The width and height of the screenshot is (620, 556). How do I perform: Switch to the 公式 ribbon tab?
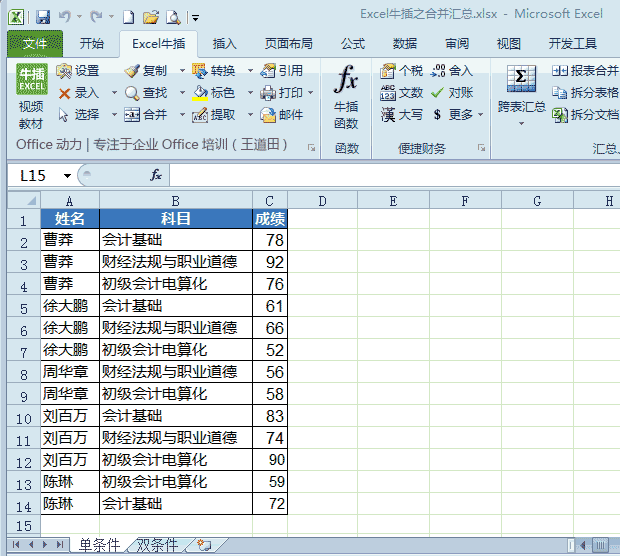coord(353,43)
